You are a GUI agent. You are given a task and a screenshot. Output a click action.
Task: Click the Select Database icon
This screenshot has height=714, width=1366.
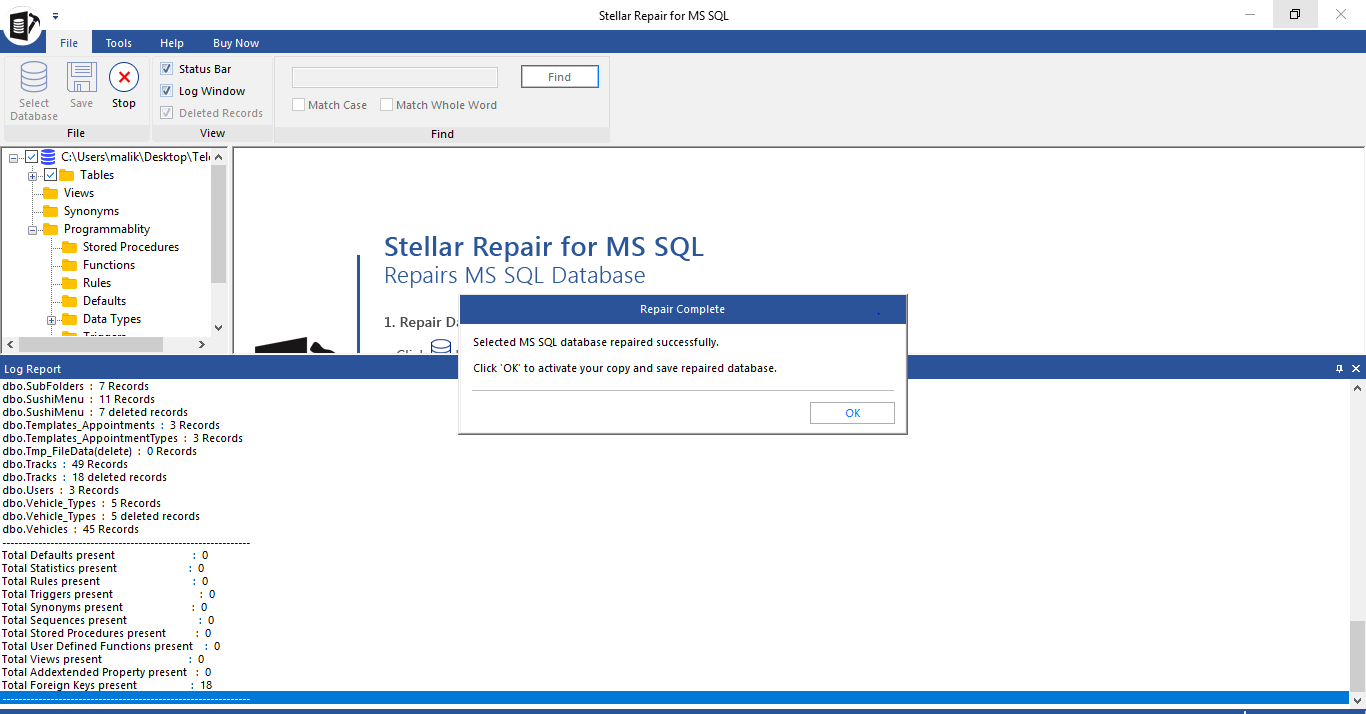34,77
